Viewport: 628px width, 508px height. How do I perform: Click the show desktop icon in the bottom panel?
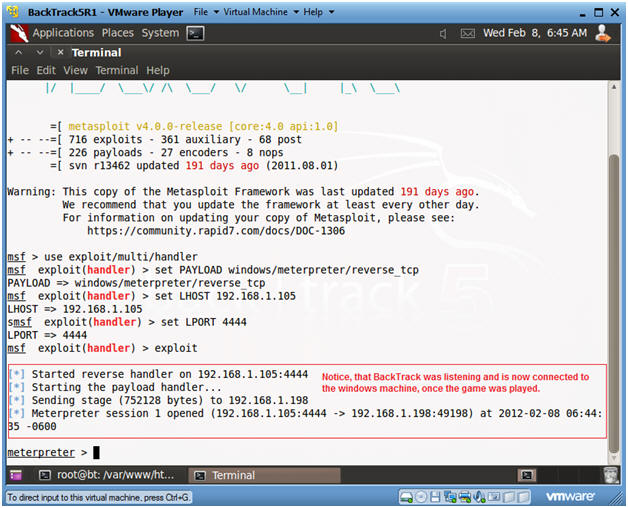16,475
